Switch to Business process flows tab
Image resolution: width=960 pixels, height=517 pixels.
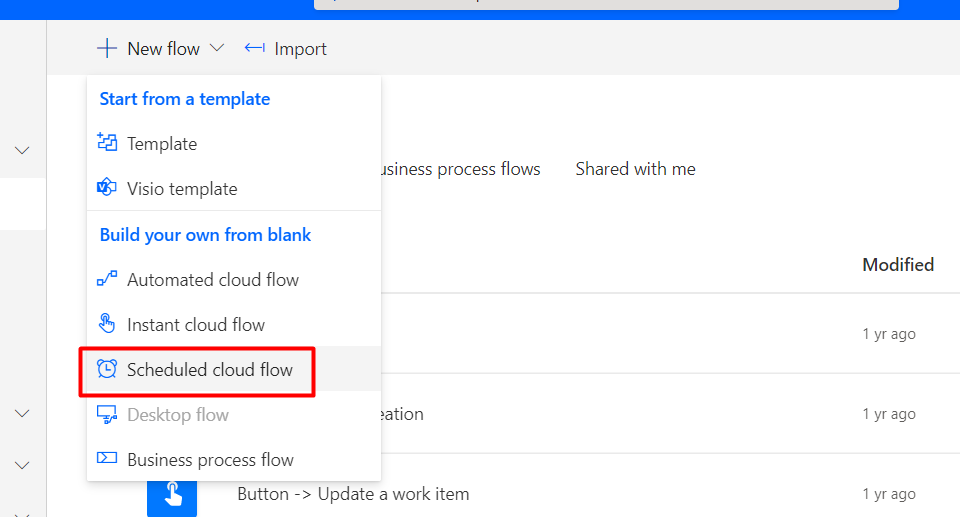point(460,169)
